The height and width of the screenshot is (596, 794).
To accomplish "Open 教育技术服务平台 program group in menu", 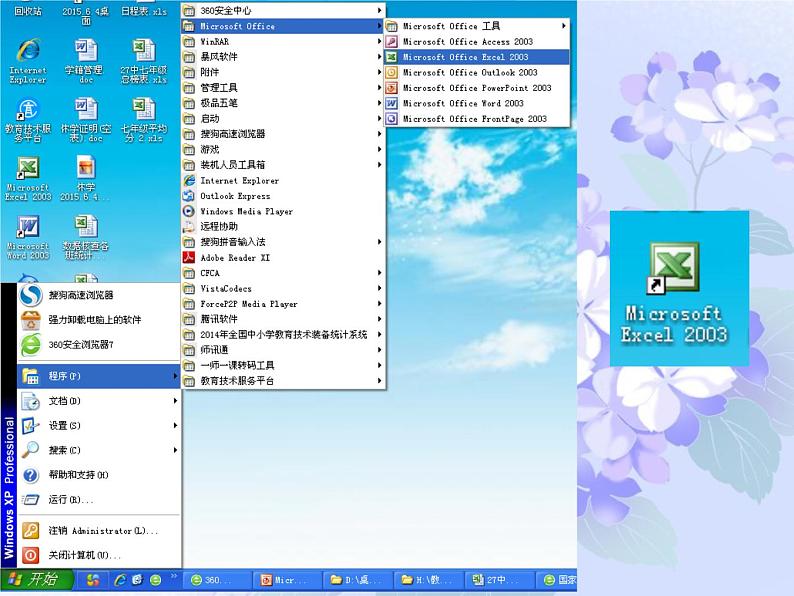I will pos(283,381).
